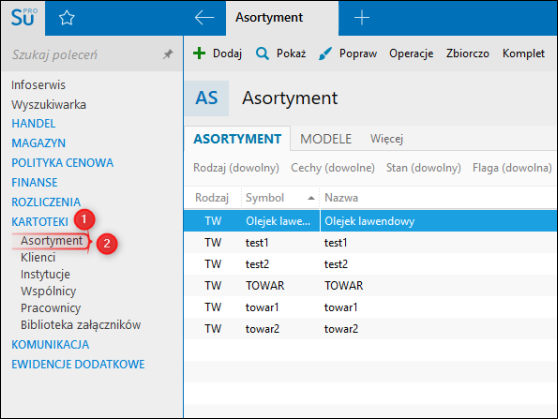Screen dimensions: 558x419
Task: Collapse the KARTOTEKI section
Action: pos(40,222)
